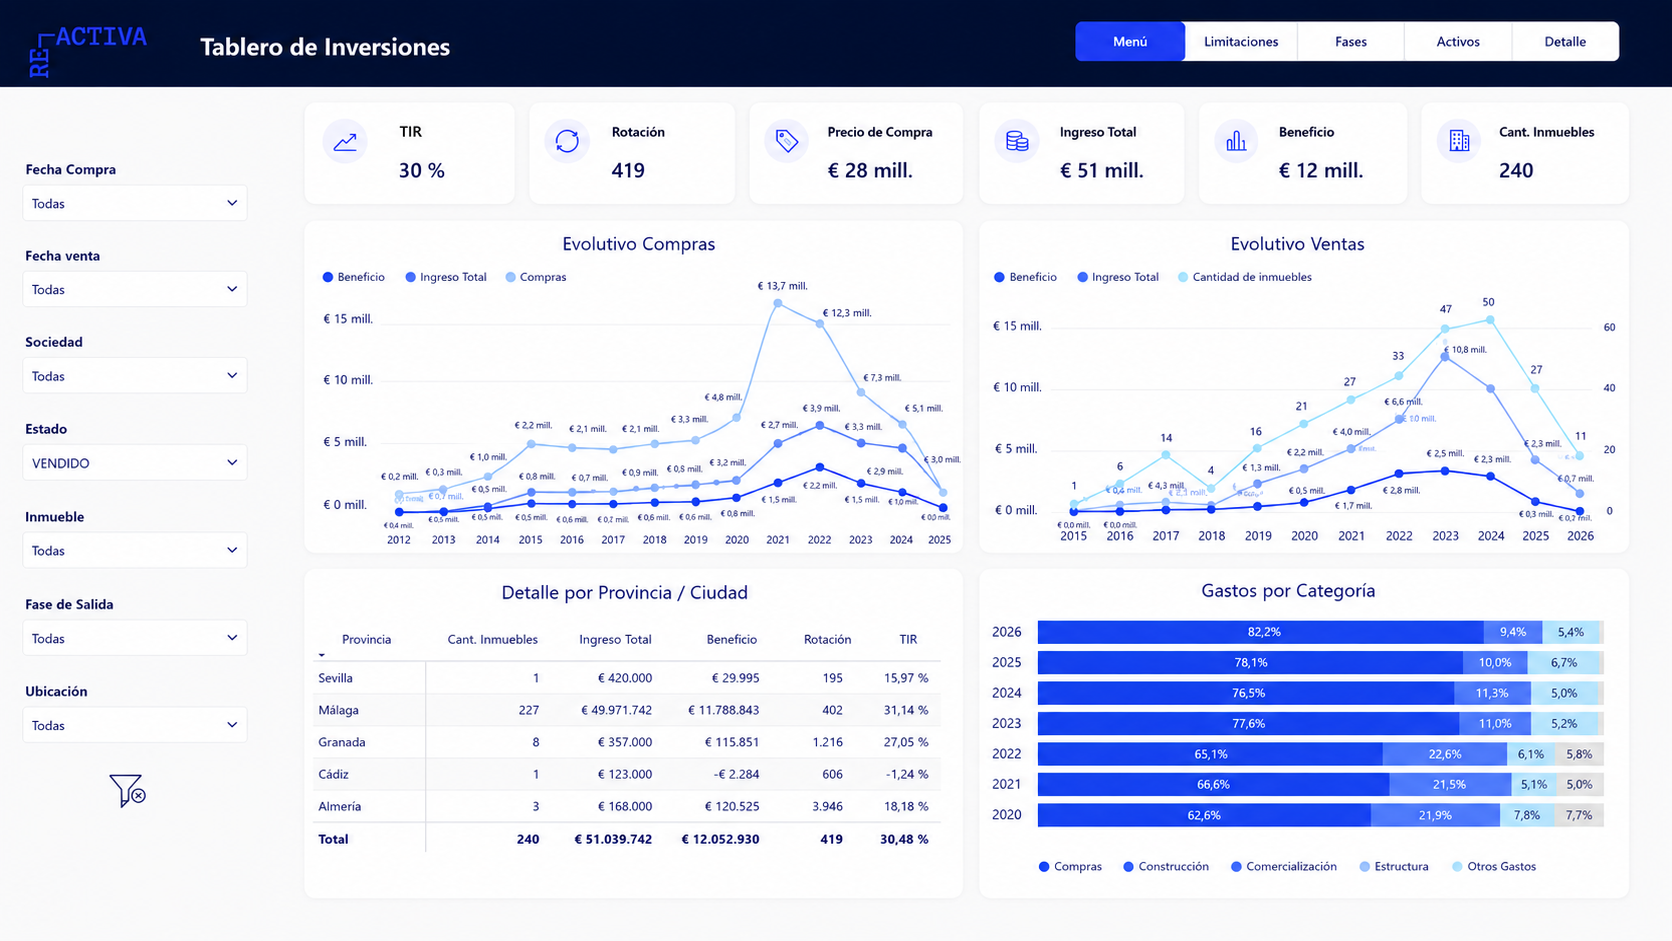Click the Precio de Compra tag icon
This screenshot has width=1672, height=941.
[787, 142]
